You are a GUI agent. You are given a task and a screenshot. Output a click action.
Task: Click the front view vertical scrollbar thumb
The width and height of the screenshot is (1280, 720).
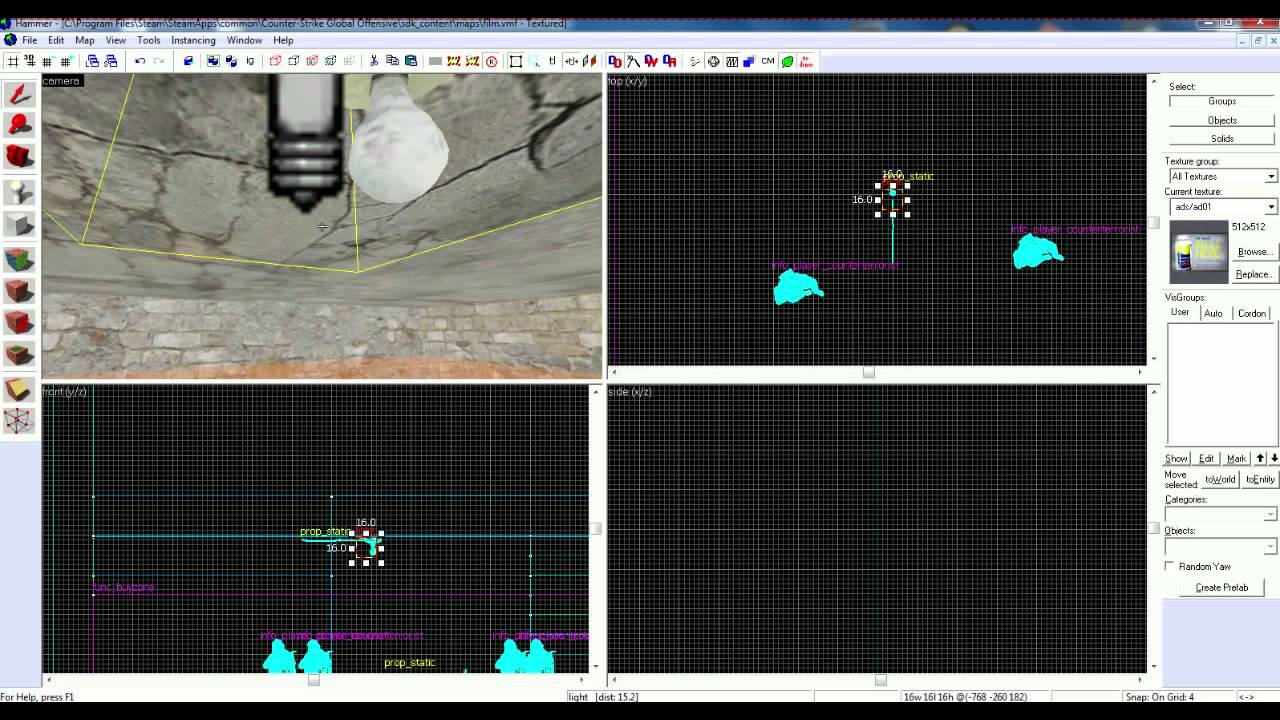pyautogui.click(x=596, y=527)
